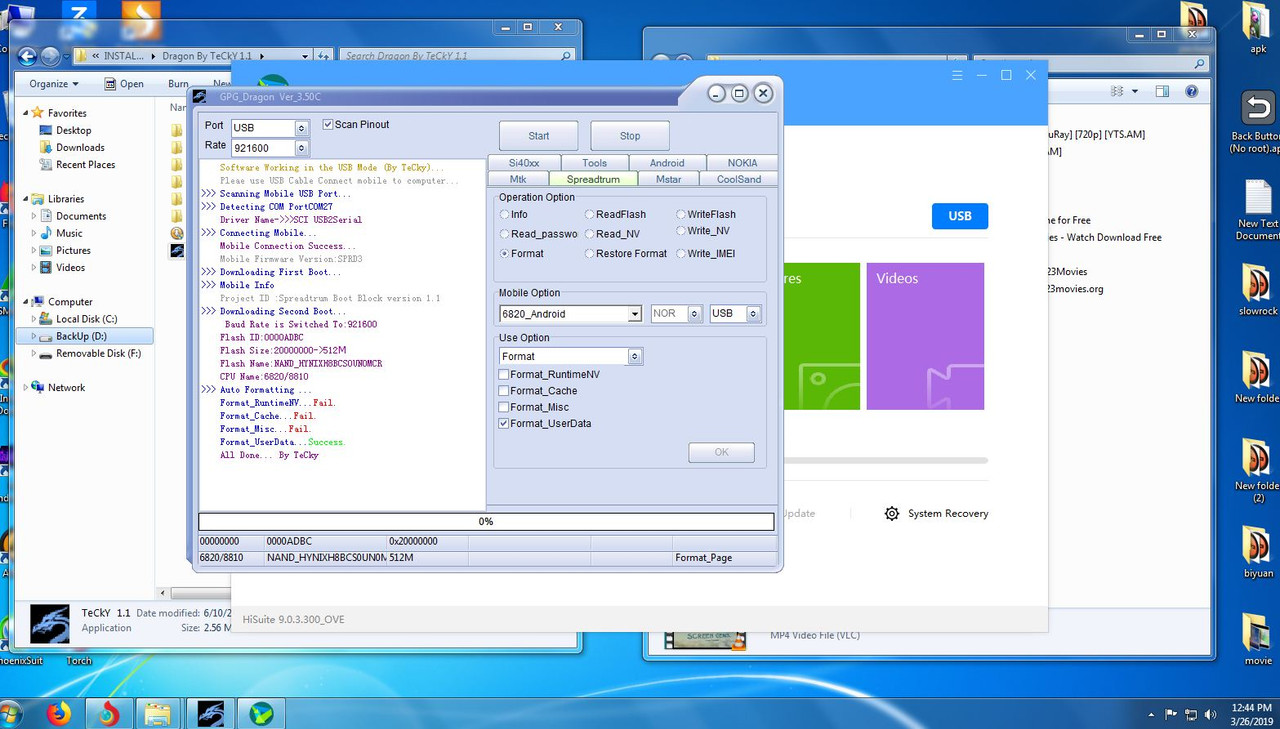Switch to the Si40xx tab
This screenshot has height=729, width=1280.
pyautogui.click(x=524, y=163)
